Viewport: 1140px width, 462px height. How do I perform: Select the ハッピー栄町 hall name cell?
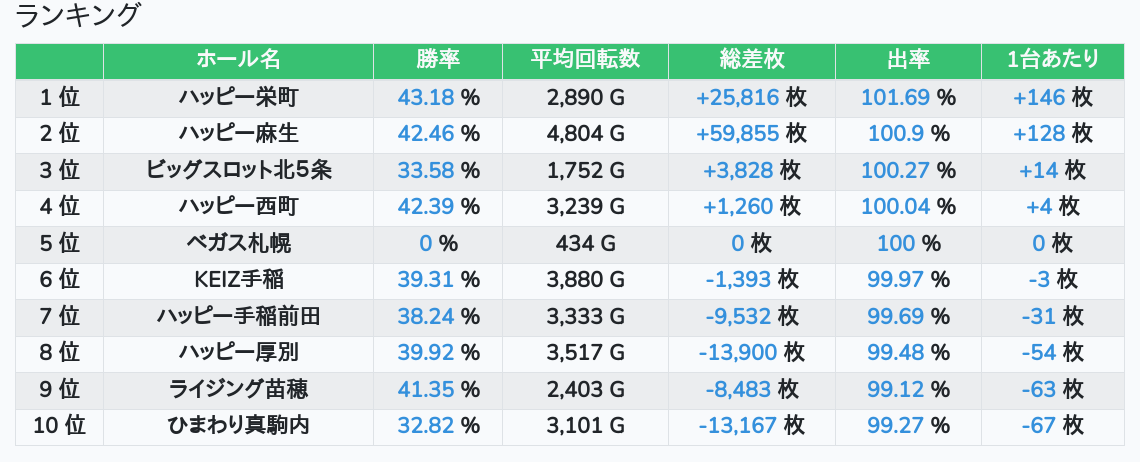pyautogui.click(x=238, y=97)
